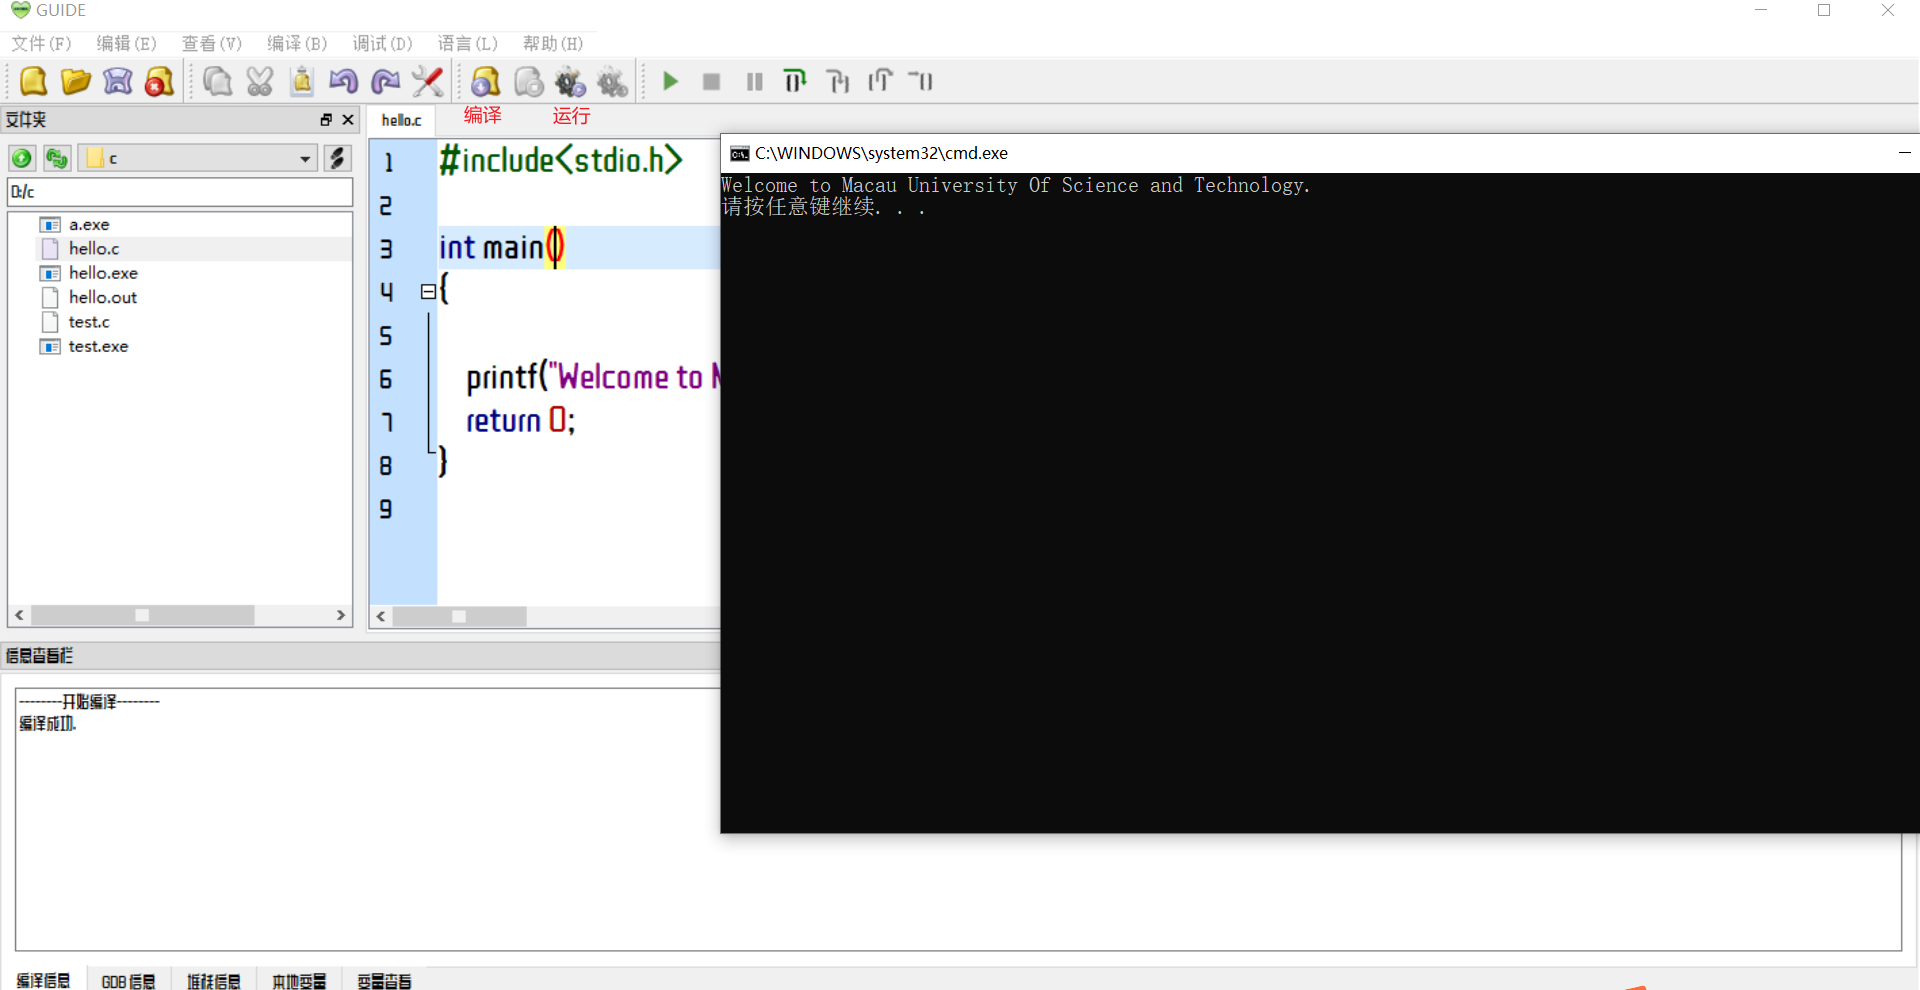This screenshot has width=1920, height=990.
Task: Click the 编译成功 message in the output
Action: (48, 724)
